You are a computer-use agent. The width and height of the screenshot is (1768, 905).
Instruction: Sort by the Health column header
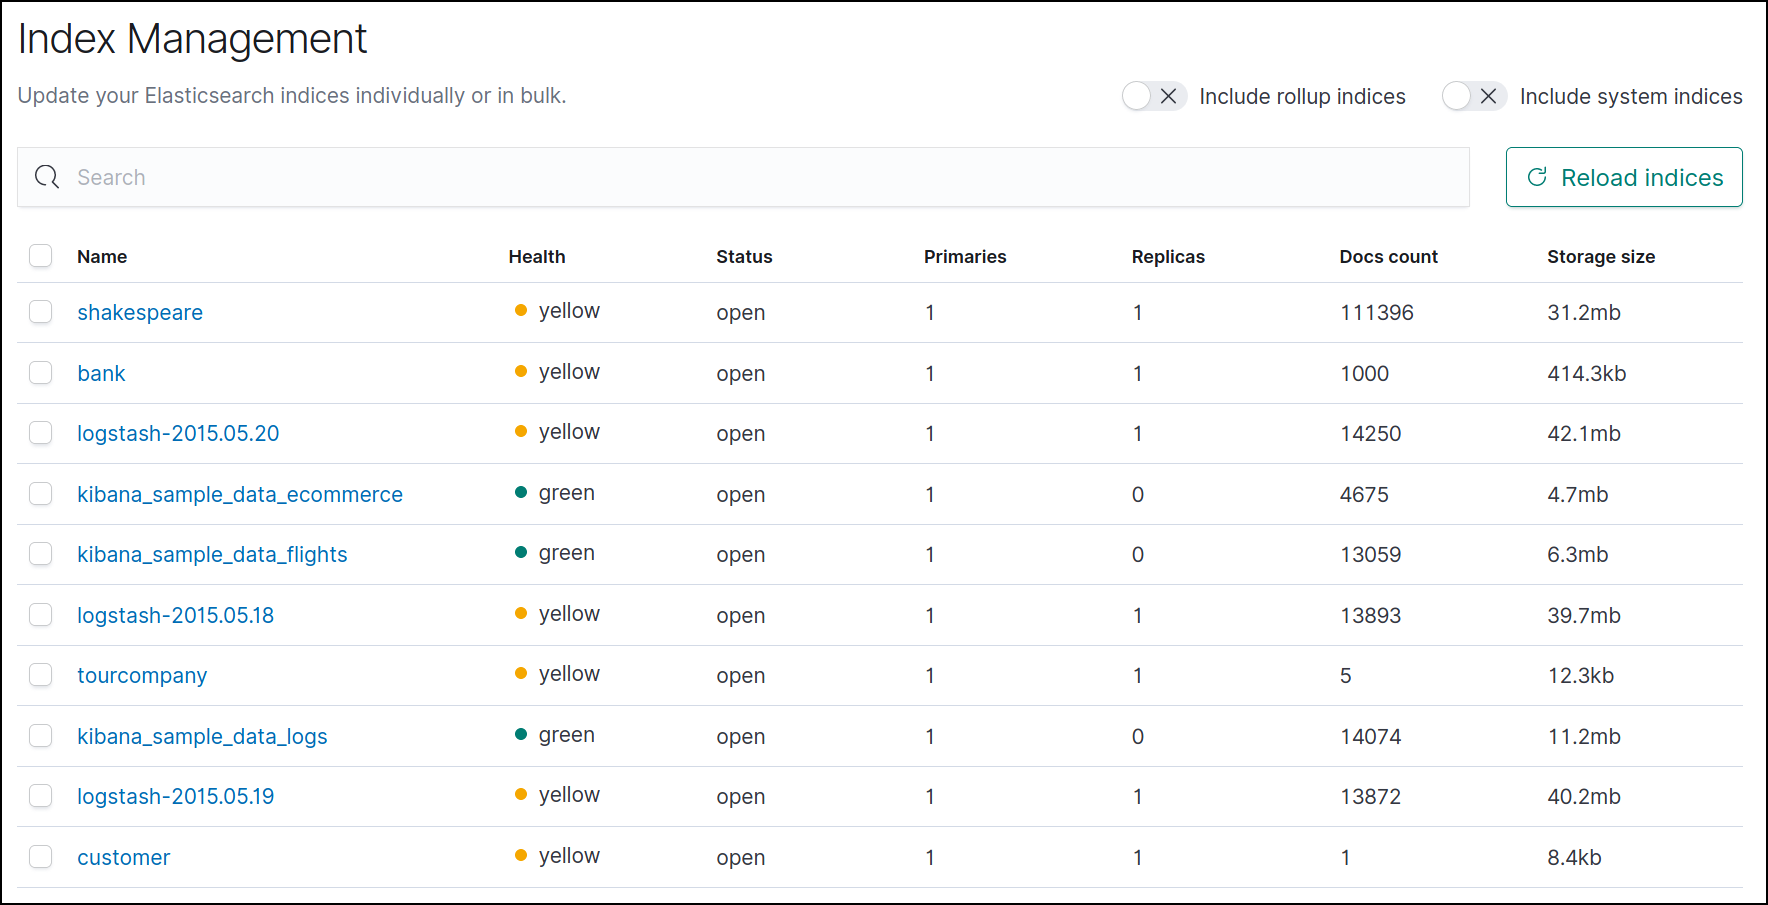tap(537, 257)
